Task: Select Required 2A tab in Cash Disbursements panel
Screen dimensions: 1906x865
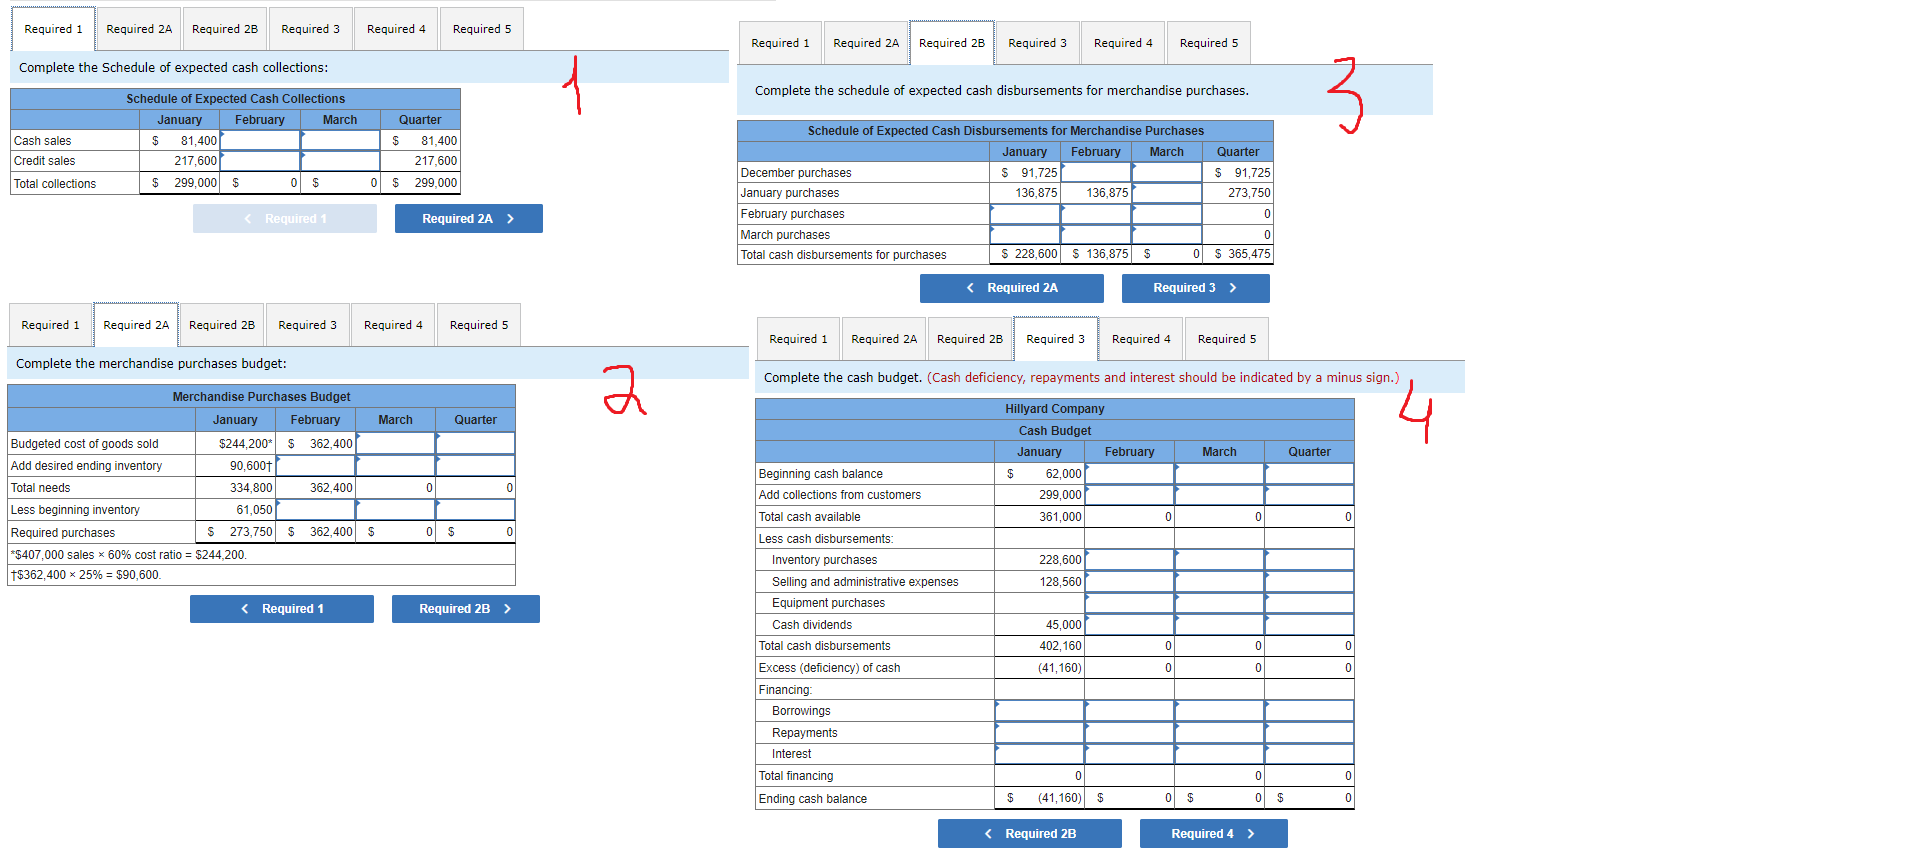Action: coord(866,43)
